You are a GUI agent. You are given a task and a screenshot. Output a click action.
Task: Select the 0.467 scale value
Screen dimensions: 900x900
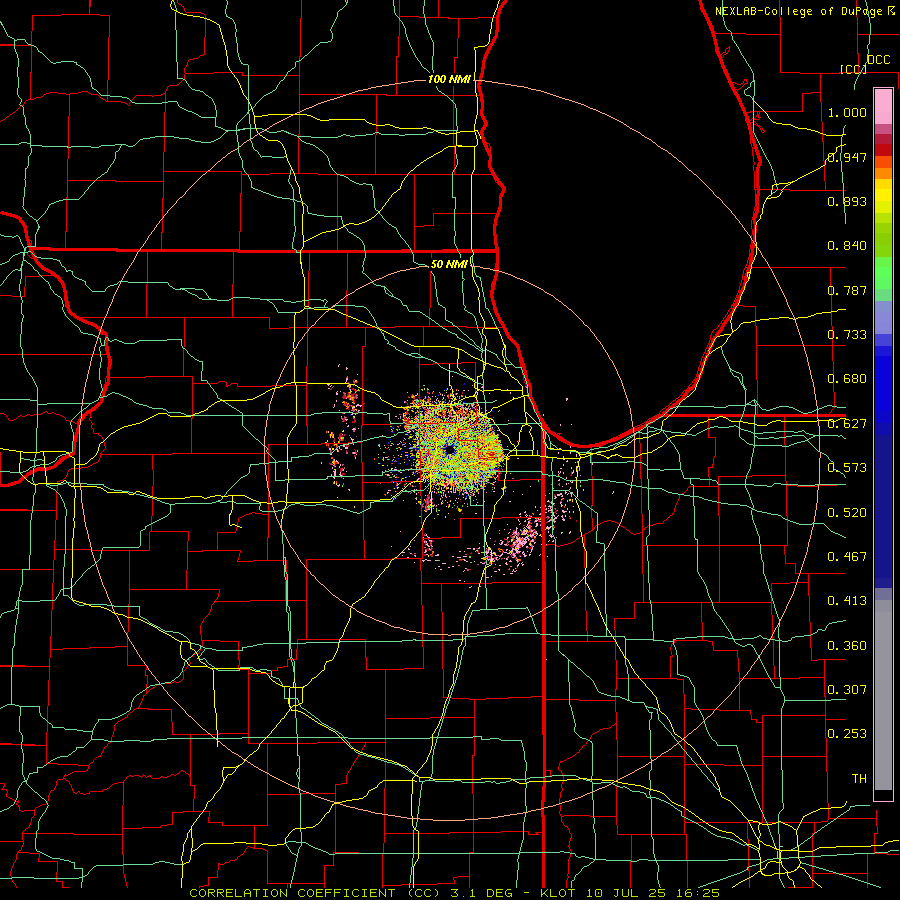(847, 557)
